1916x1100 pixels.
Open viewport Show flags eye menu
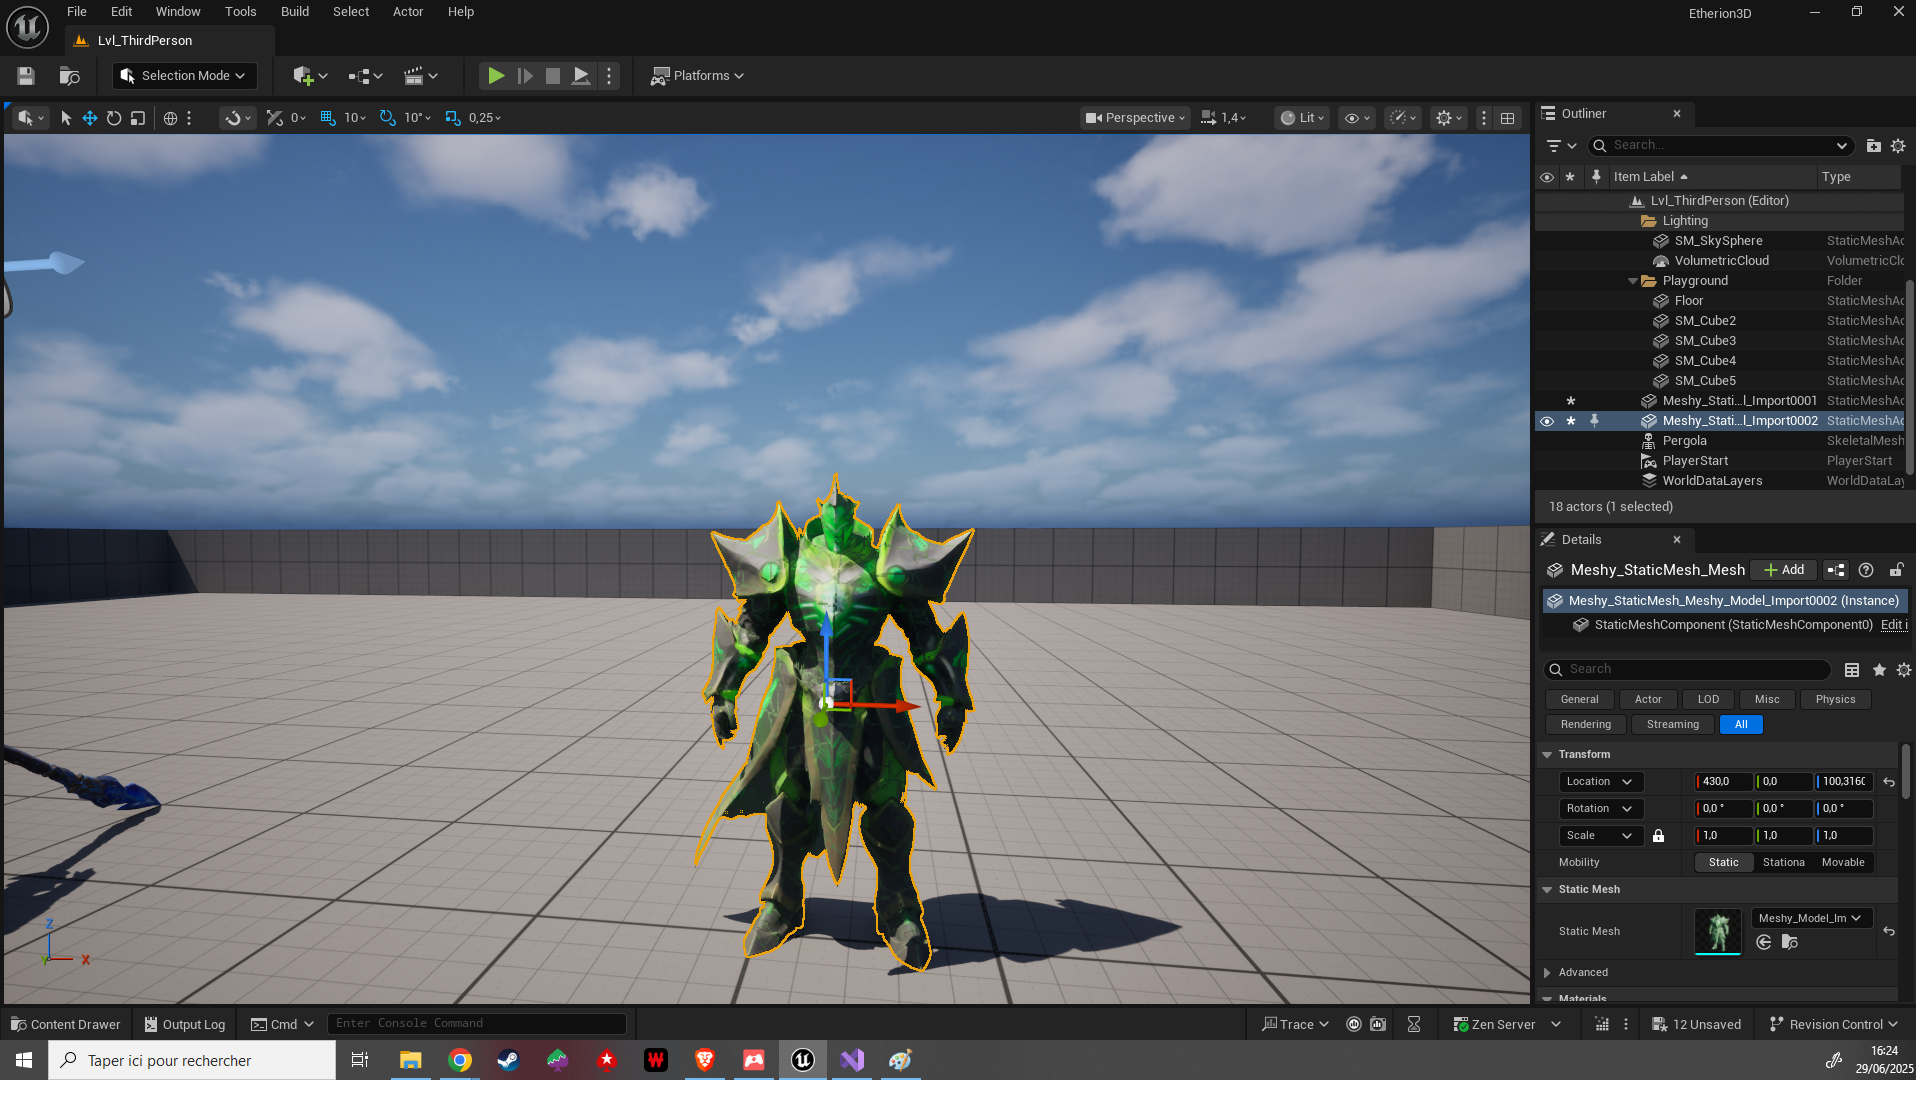tap(1356, 118)
